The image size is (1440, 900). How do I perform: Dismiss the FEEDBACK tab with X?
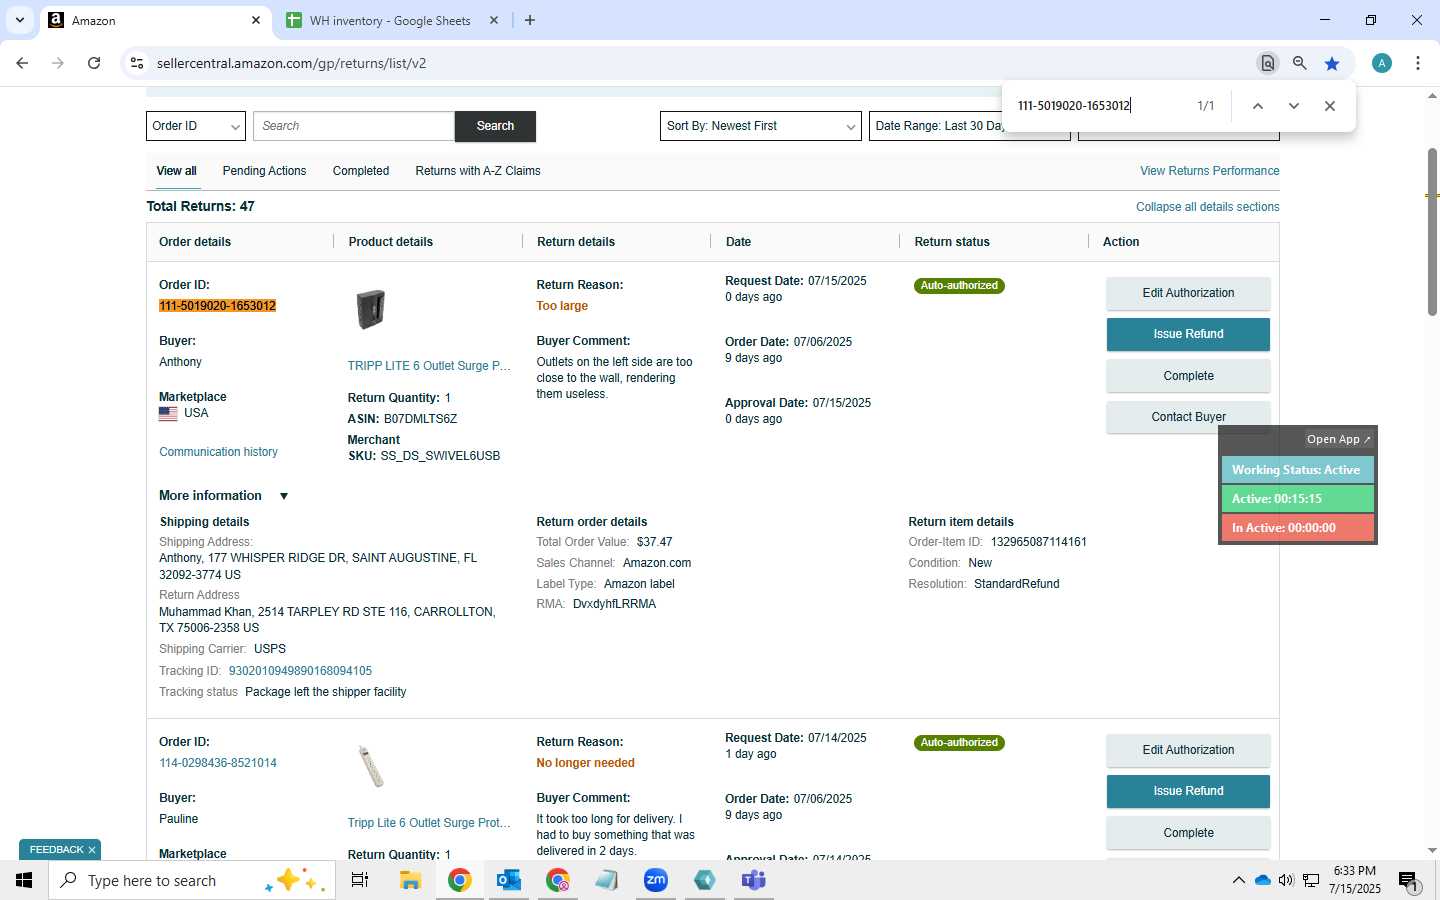pyautogui.click(x=92, y=850)
